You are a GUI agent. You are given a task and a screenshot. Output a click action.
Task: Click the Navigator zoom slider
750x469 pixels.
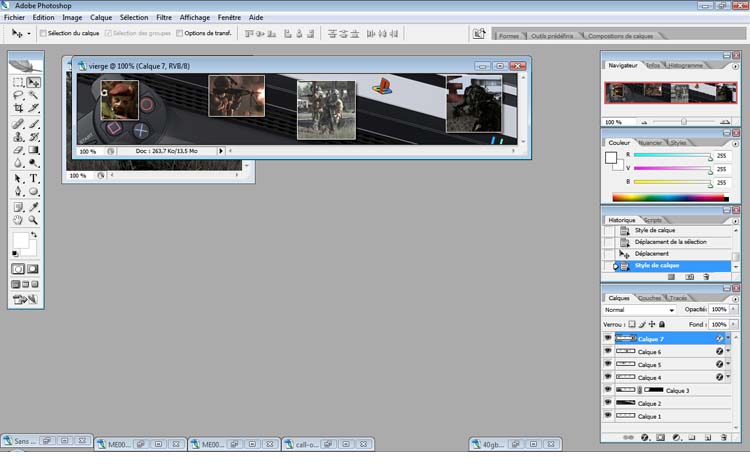(684, 122)
